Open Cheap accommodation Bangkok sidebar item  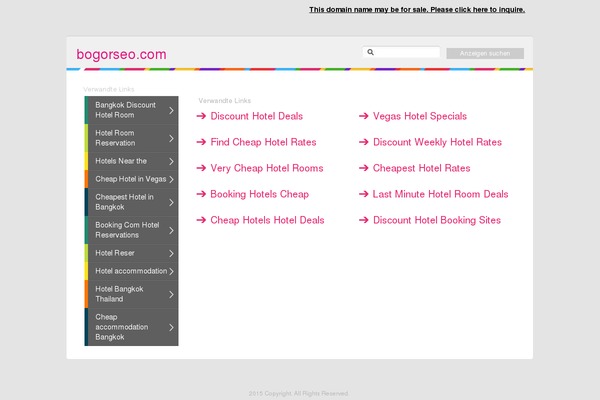131,327
